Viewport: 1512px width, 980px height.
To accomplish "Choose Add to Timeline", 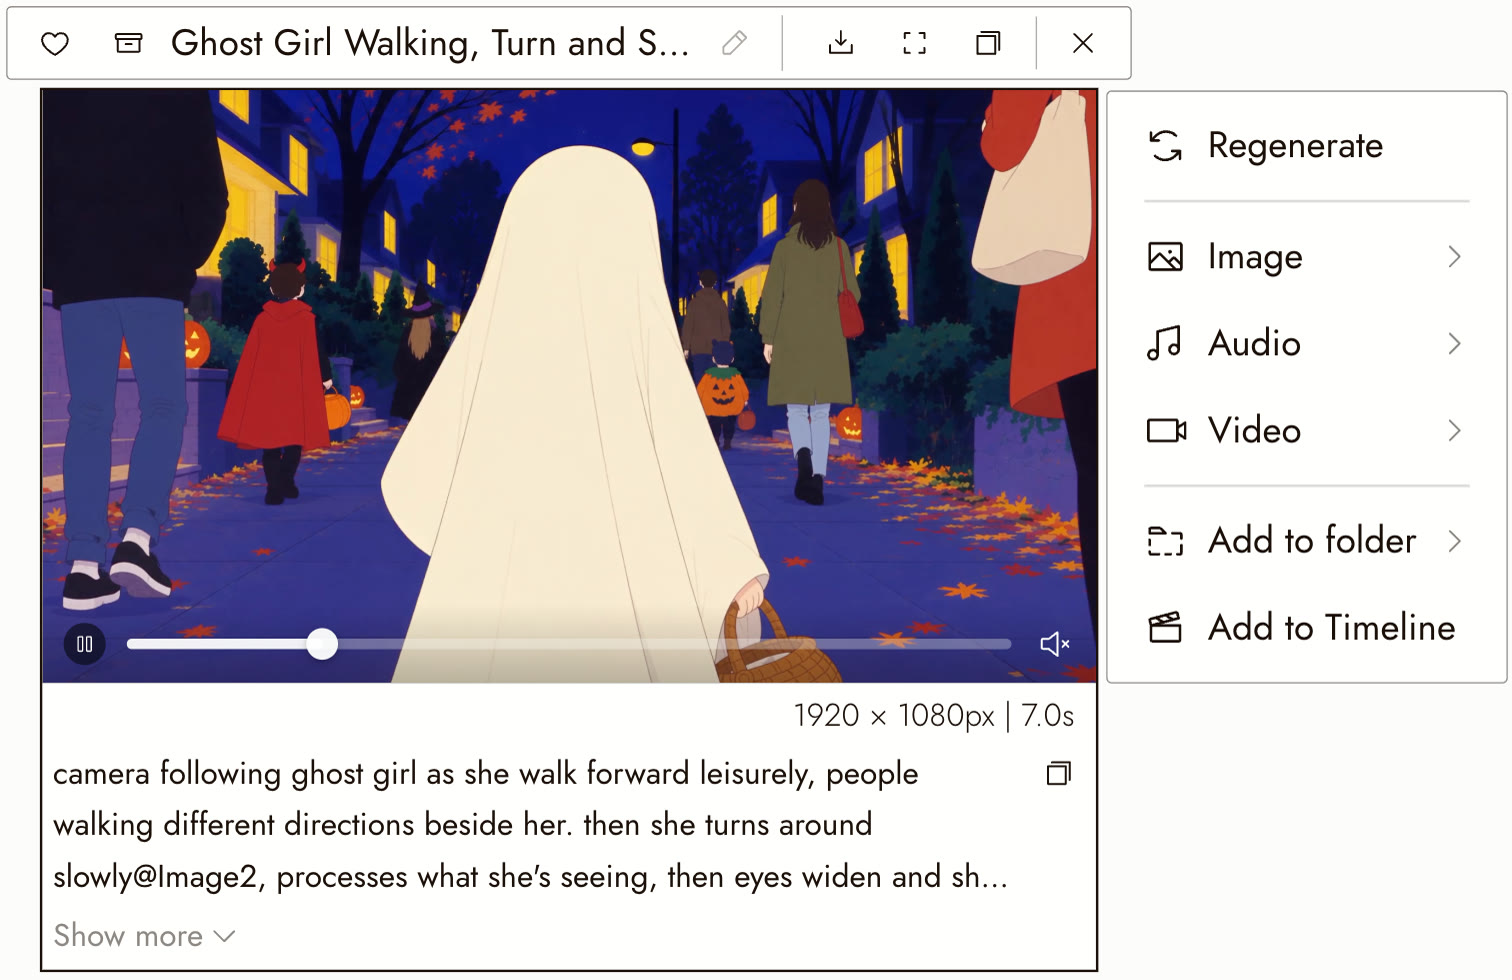I will pyautogui.click(x=1306, y=628).
